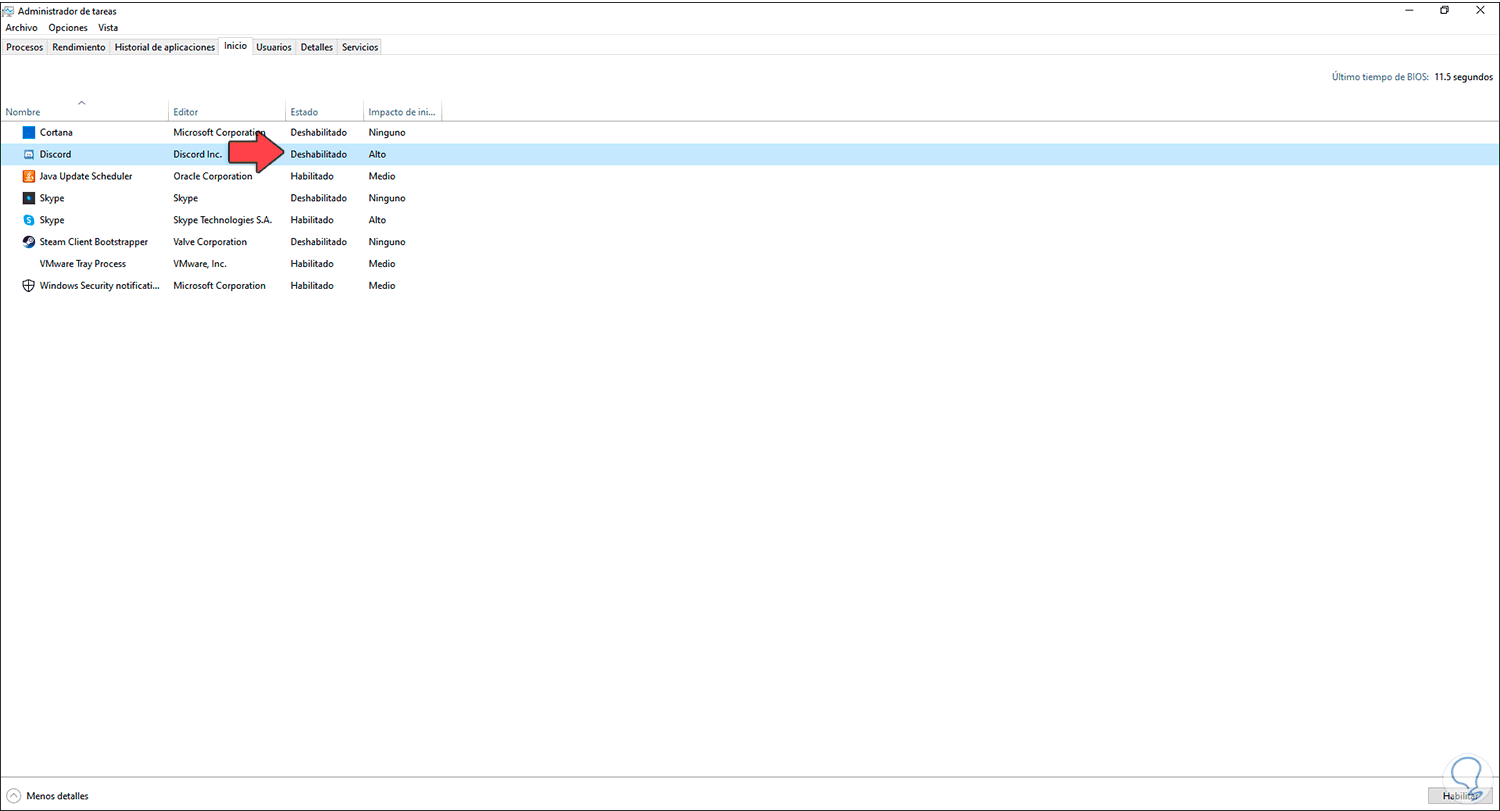Sort by the Impacto de inicio column
Viewport: 1500px width, 811px height.
click(402, 111)
